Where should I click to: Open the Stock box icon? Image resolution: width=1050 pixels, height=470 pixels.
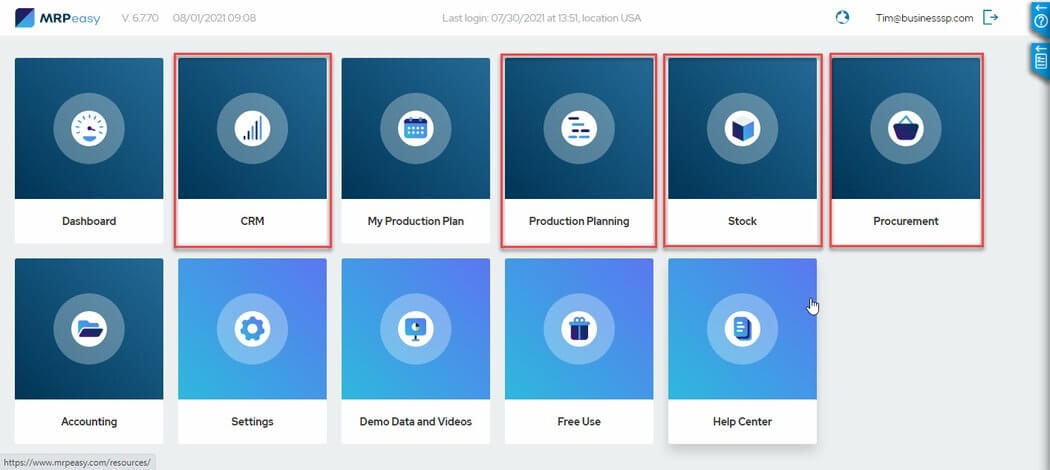(x=743, y=128)
